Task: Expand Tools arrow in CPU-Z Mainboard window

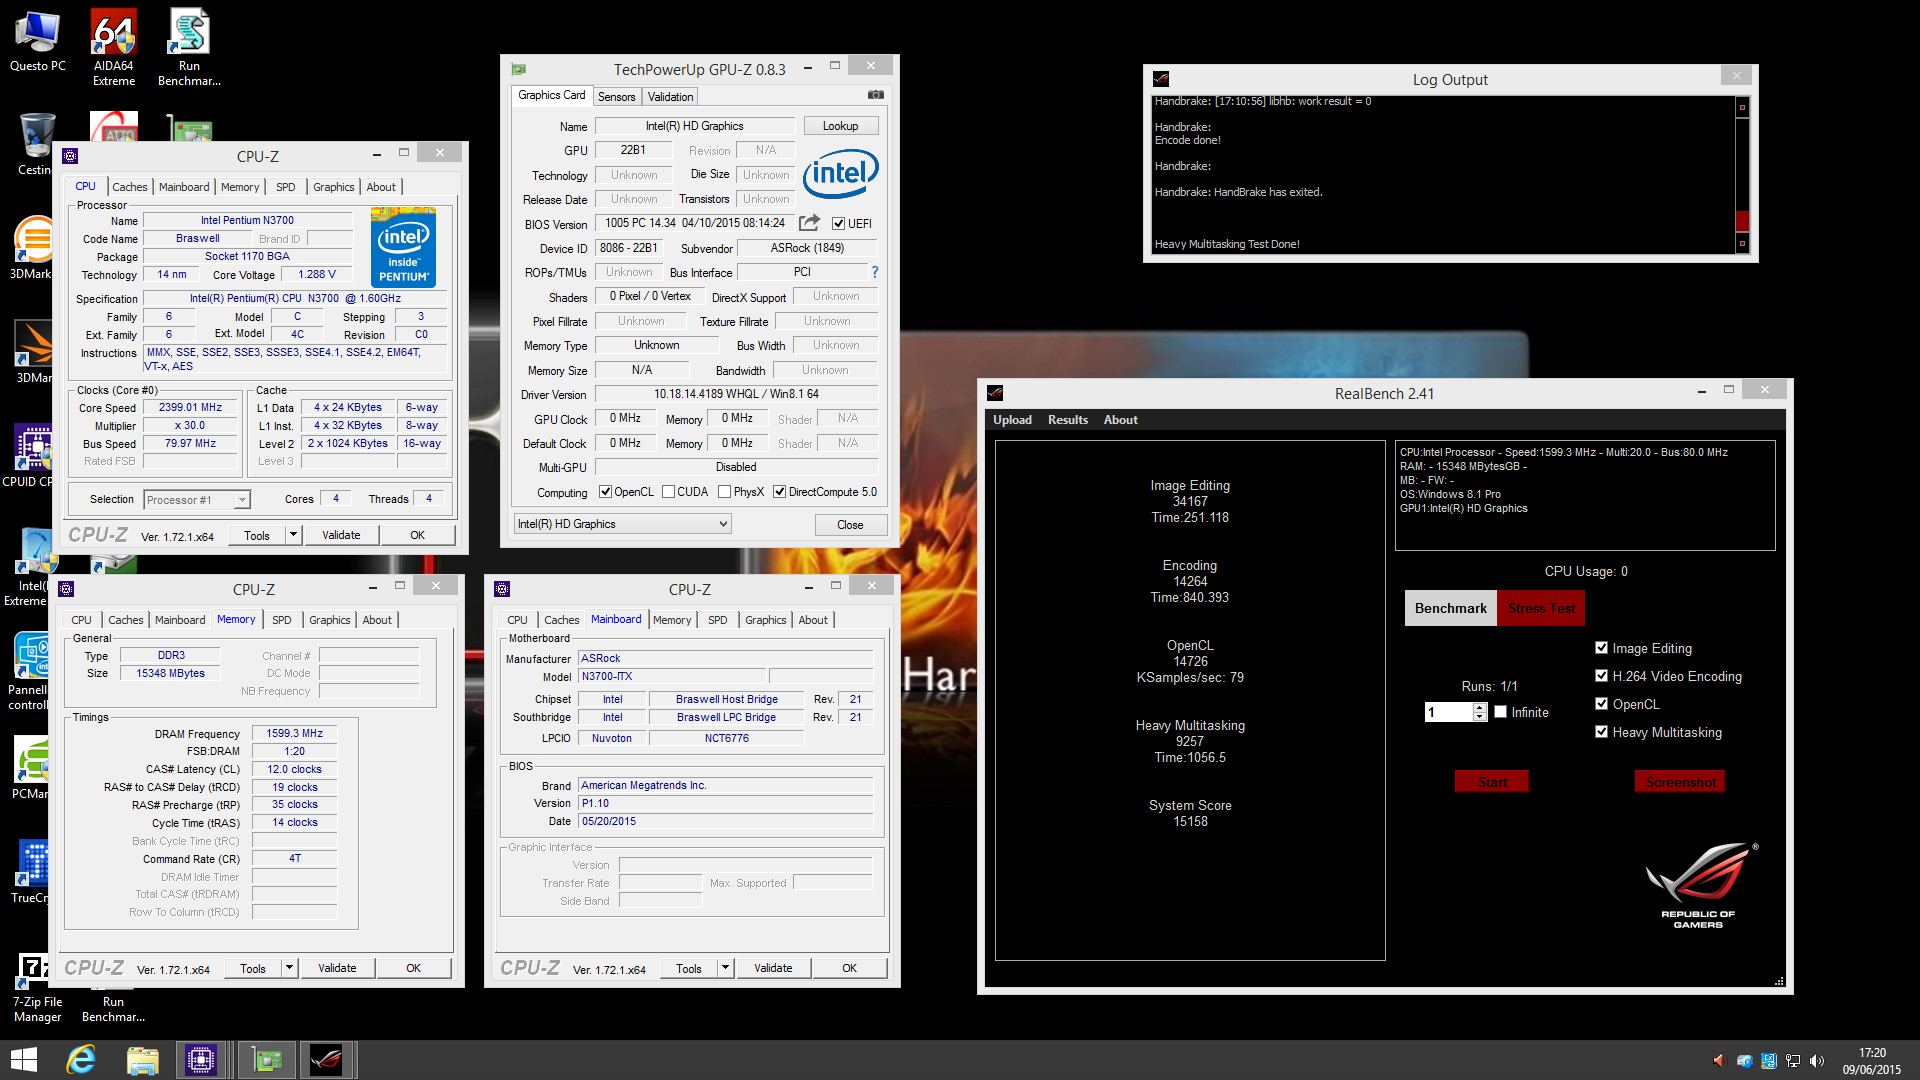Action: click(x=725, y=968)
